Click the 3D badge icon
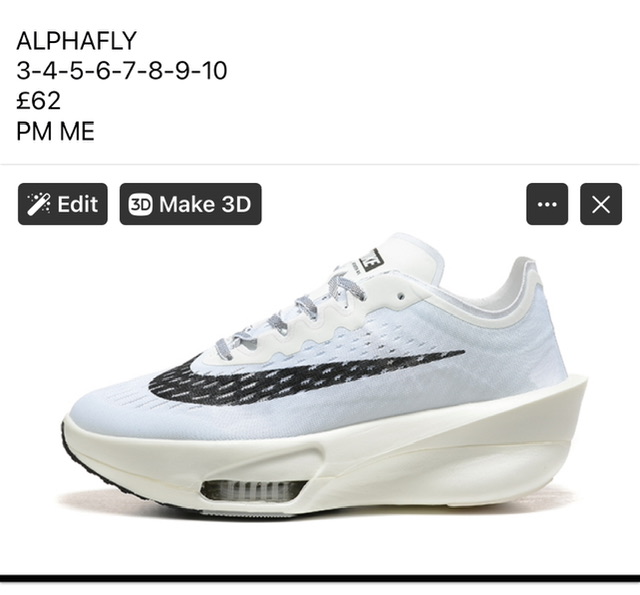Viewport: 640px width, 595px height. pyautogui.click(x=140, y=204)
